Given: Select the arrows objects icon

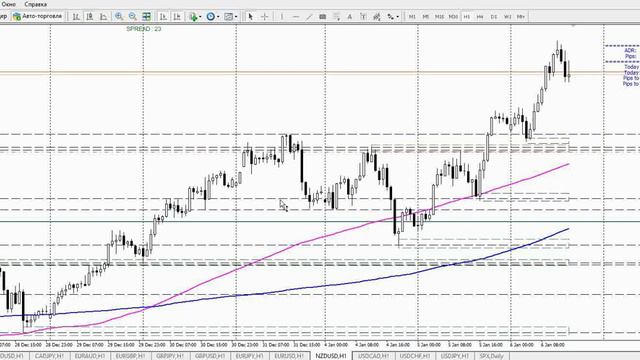Looking at the screenshot, I should tap(391, 17).
